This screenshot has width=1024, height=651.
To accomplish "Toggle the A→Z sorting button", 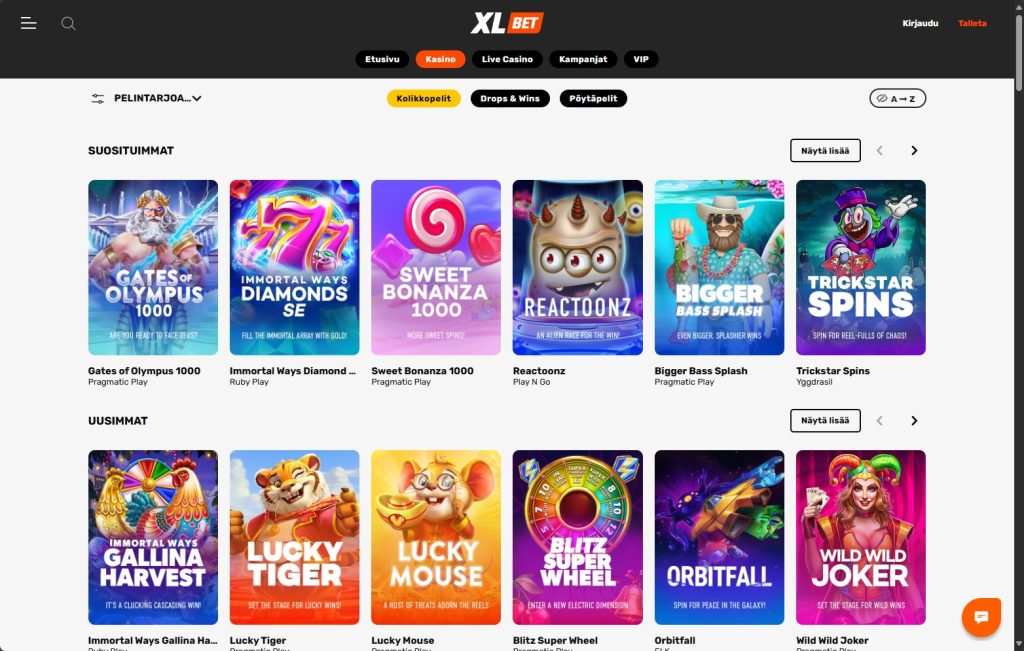I will tap(897, 98).
